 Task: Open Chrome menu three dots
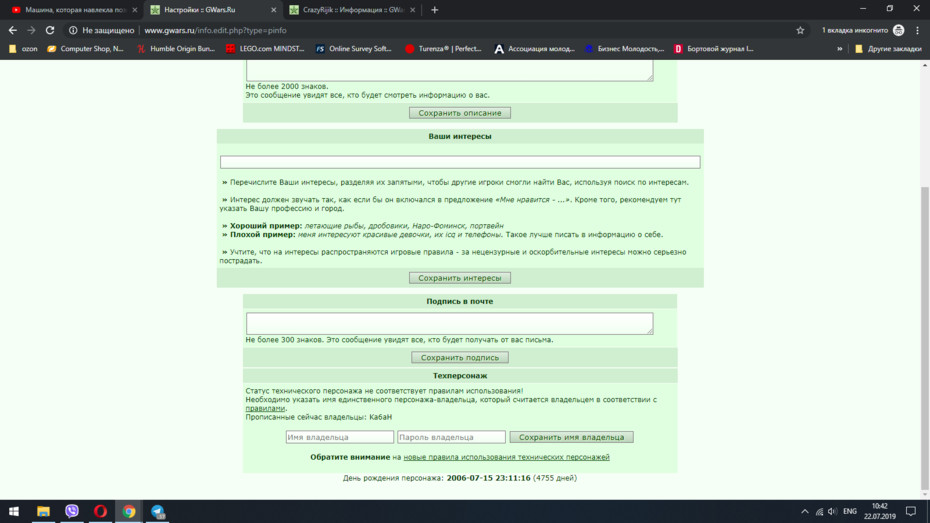click(x=918, y=30)
